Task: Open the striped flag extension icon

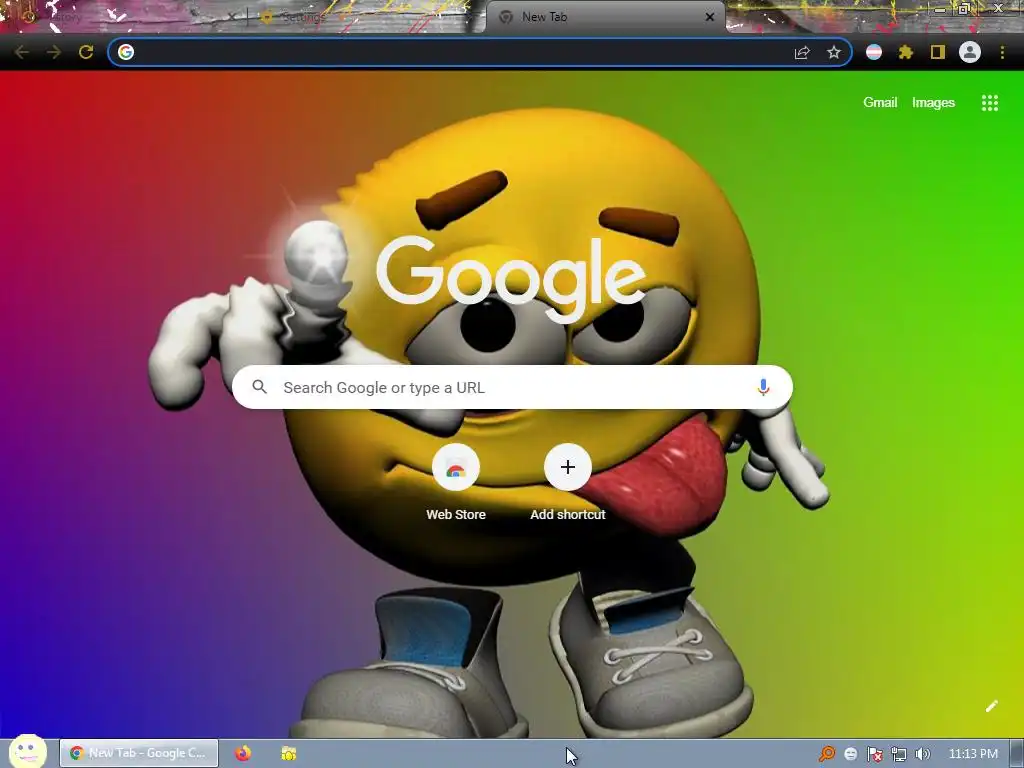Action: [874, 52]
